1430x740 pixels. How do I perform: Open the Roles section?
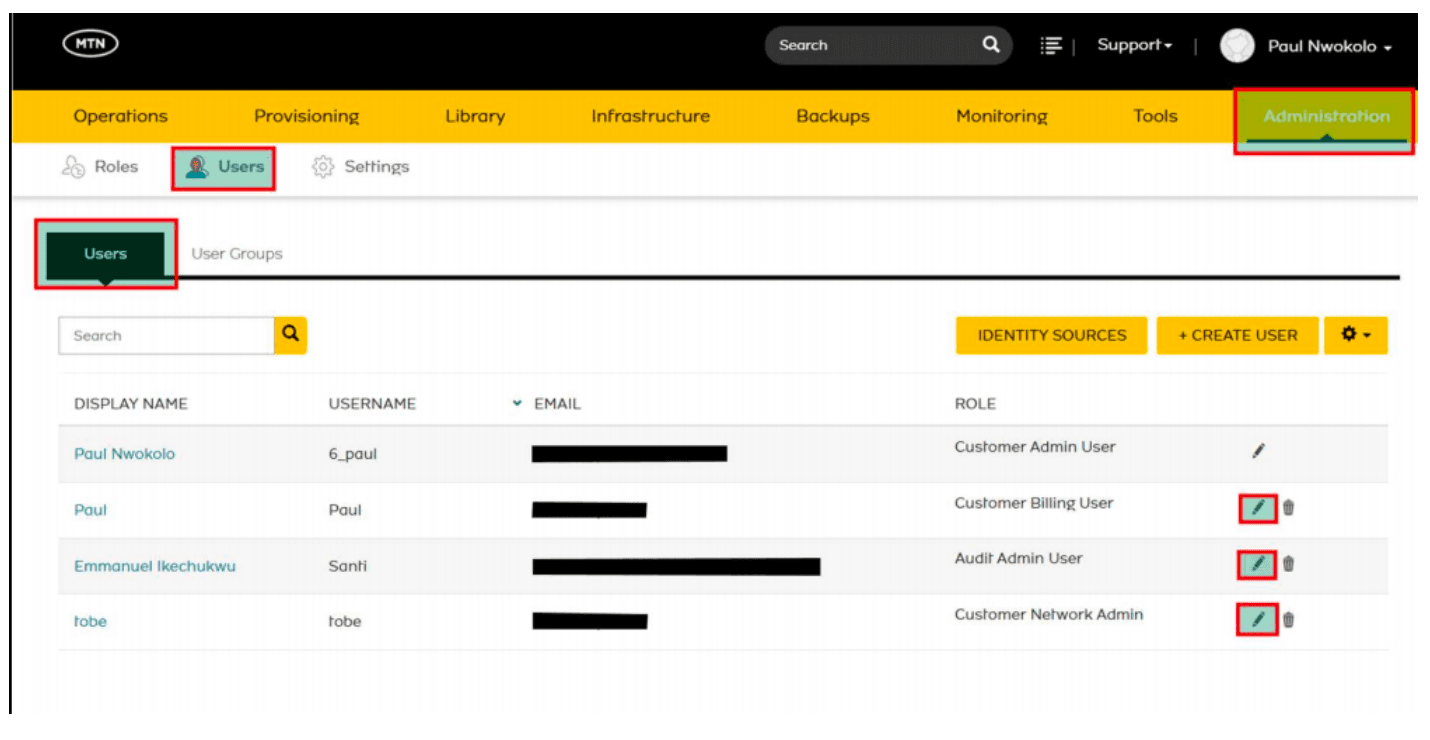[x=100, y=167]
